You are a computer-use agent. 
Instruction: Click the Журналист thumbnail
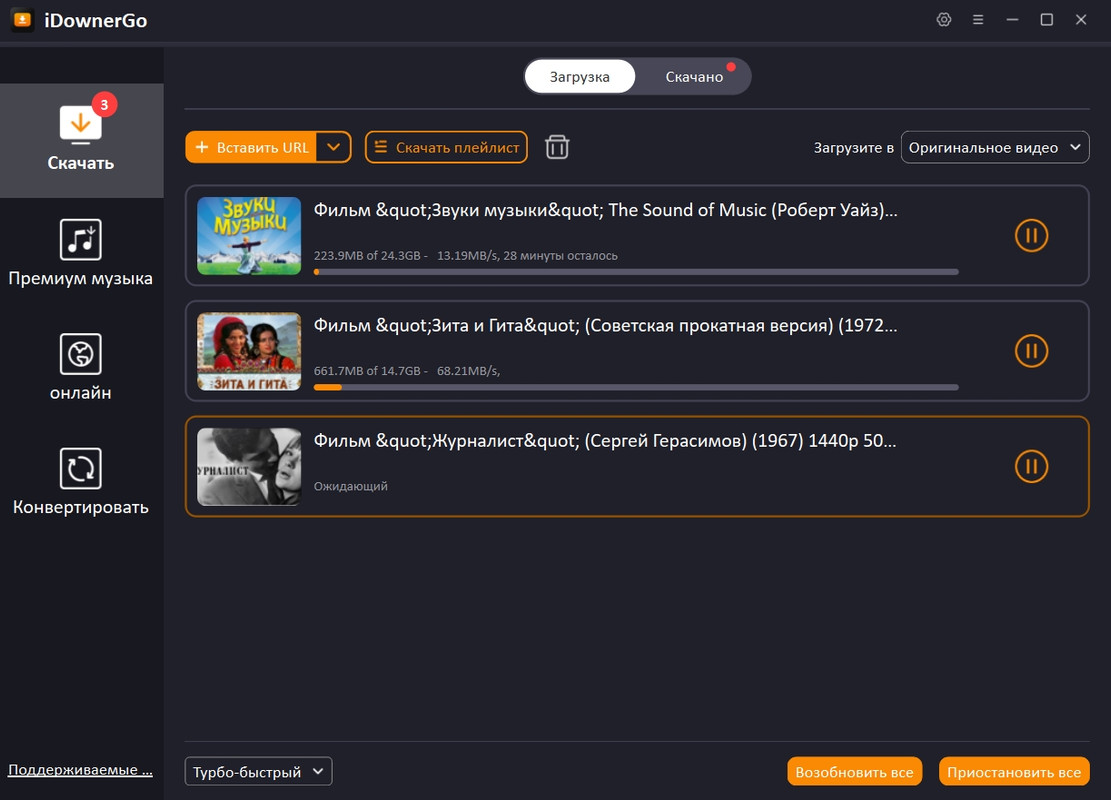(249, 467)
